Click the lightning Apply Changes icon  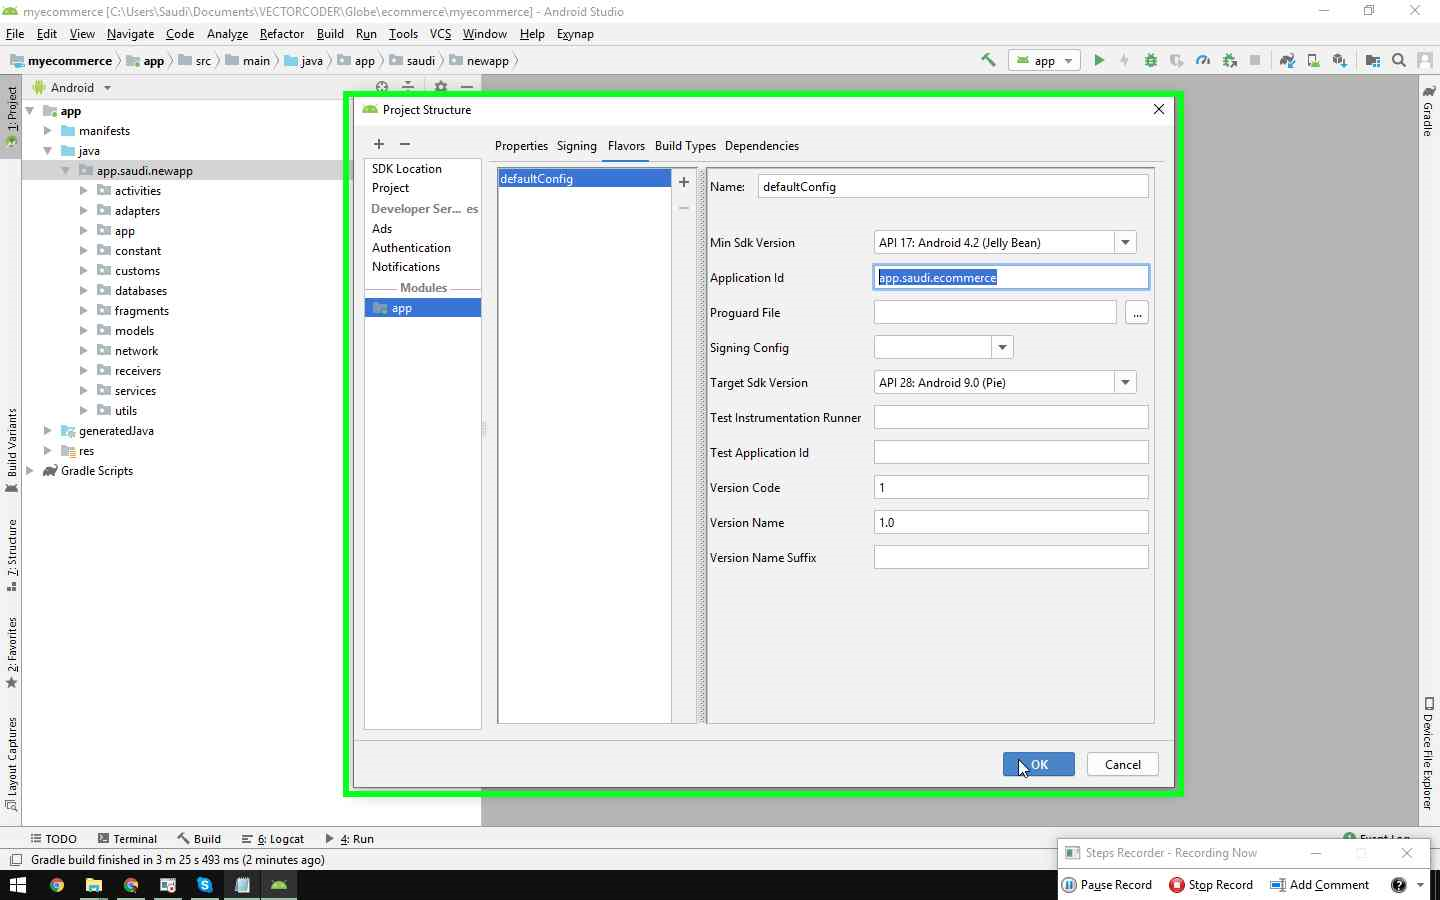click(x=1125, y=60)
